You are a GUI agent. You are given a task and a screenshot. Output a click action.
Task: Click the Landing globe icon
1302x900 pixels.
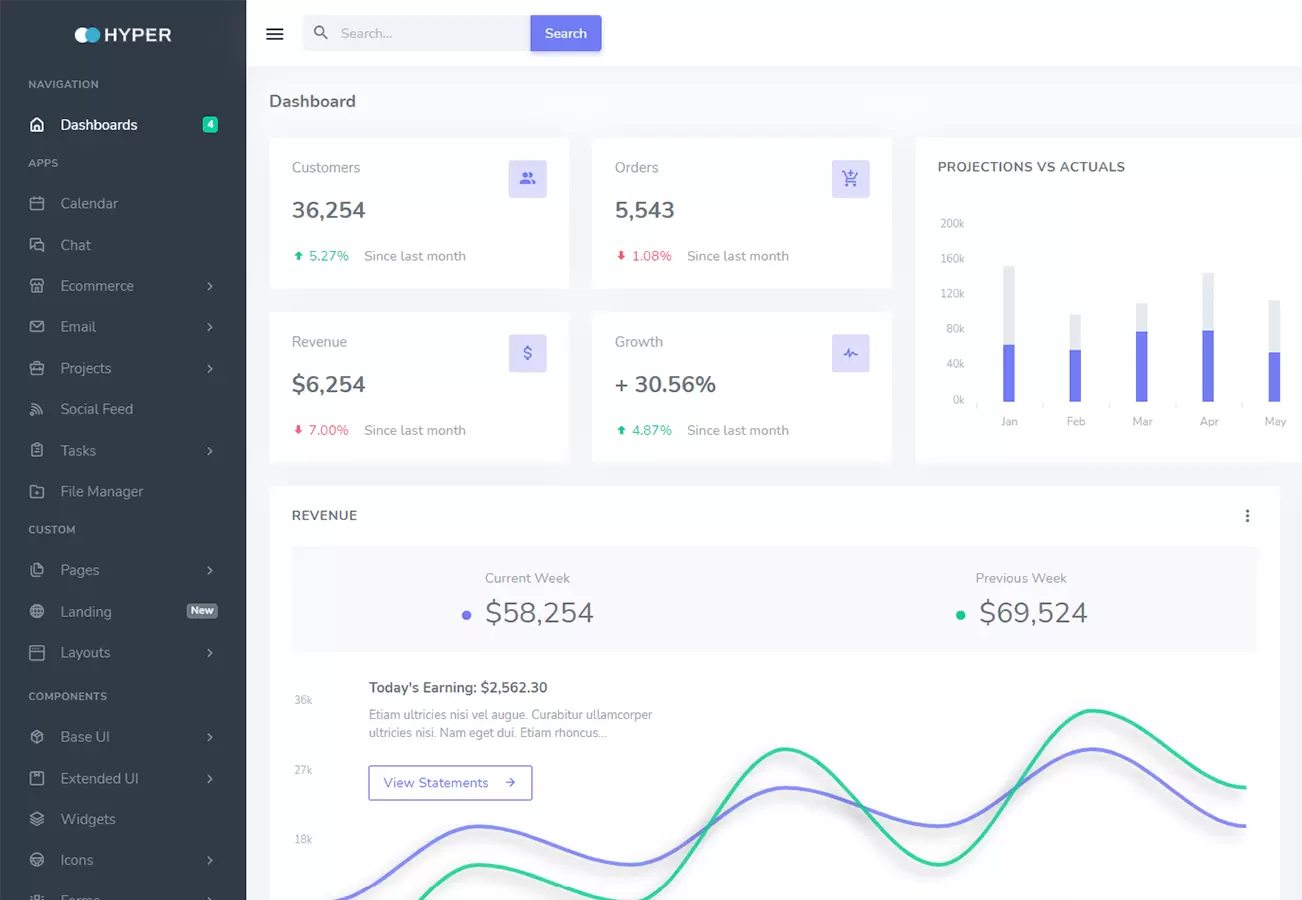coord(37,612)
